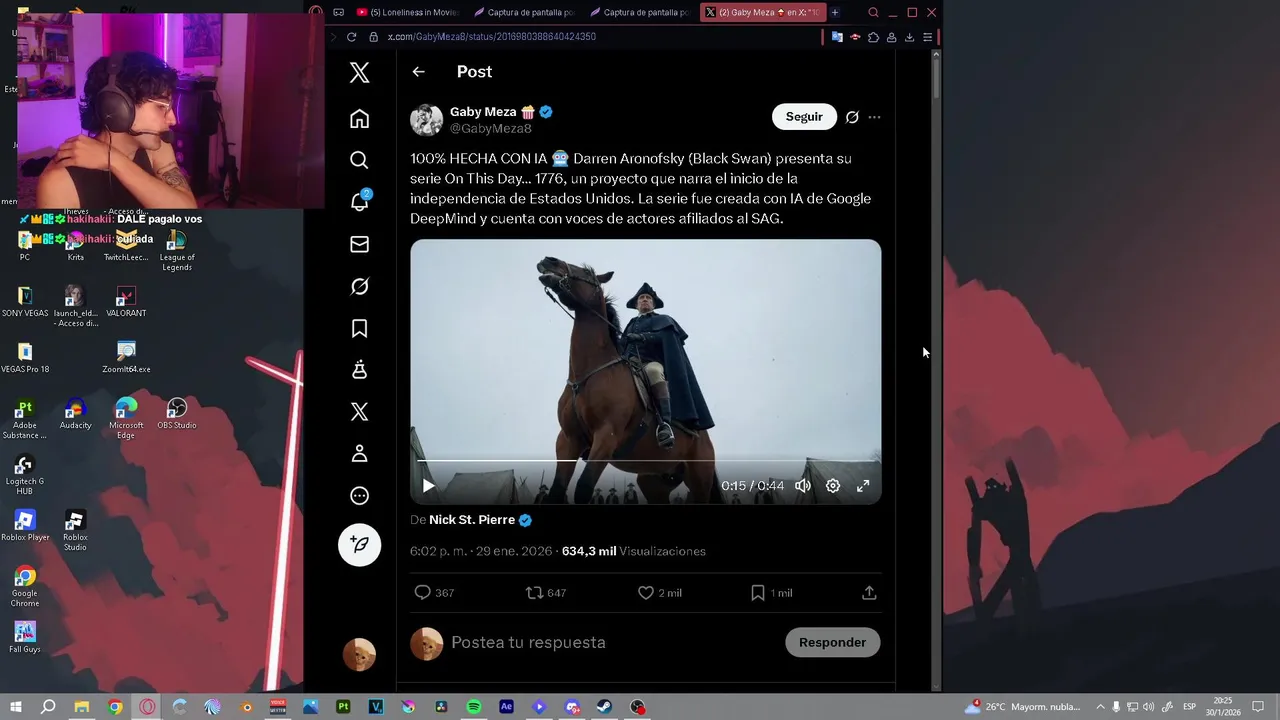Image resolution: width=1280 pixels, height=720 pixels.
Task: Select Audacity desktop icon
Action: pos(75,414)
